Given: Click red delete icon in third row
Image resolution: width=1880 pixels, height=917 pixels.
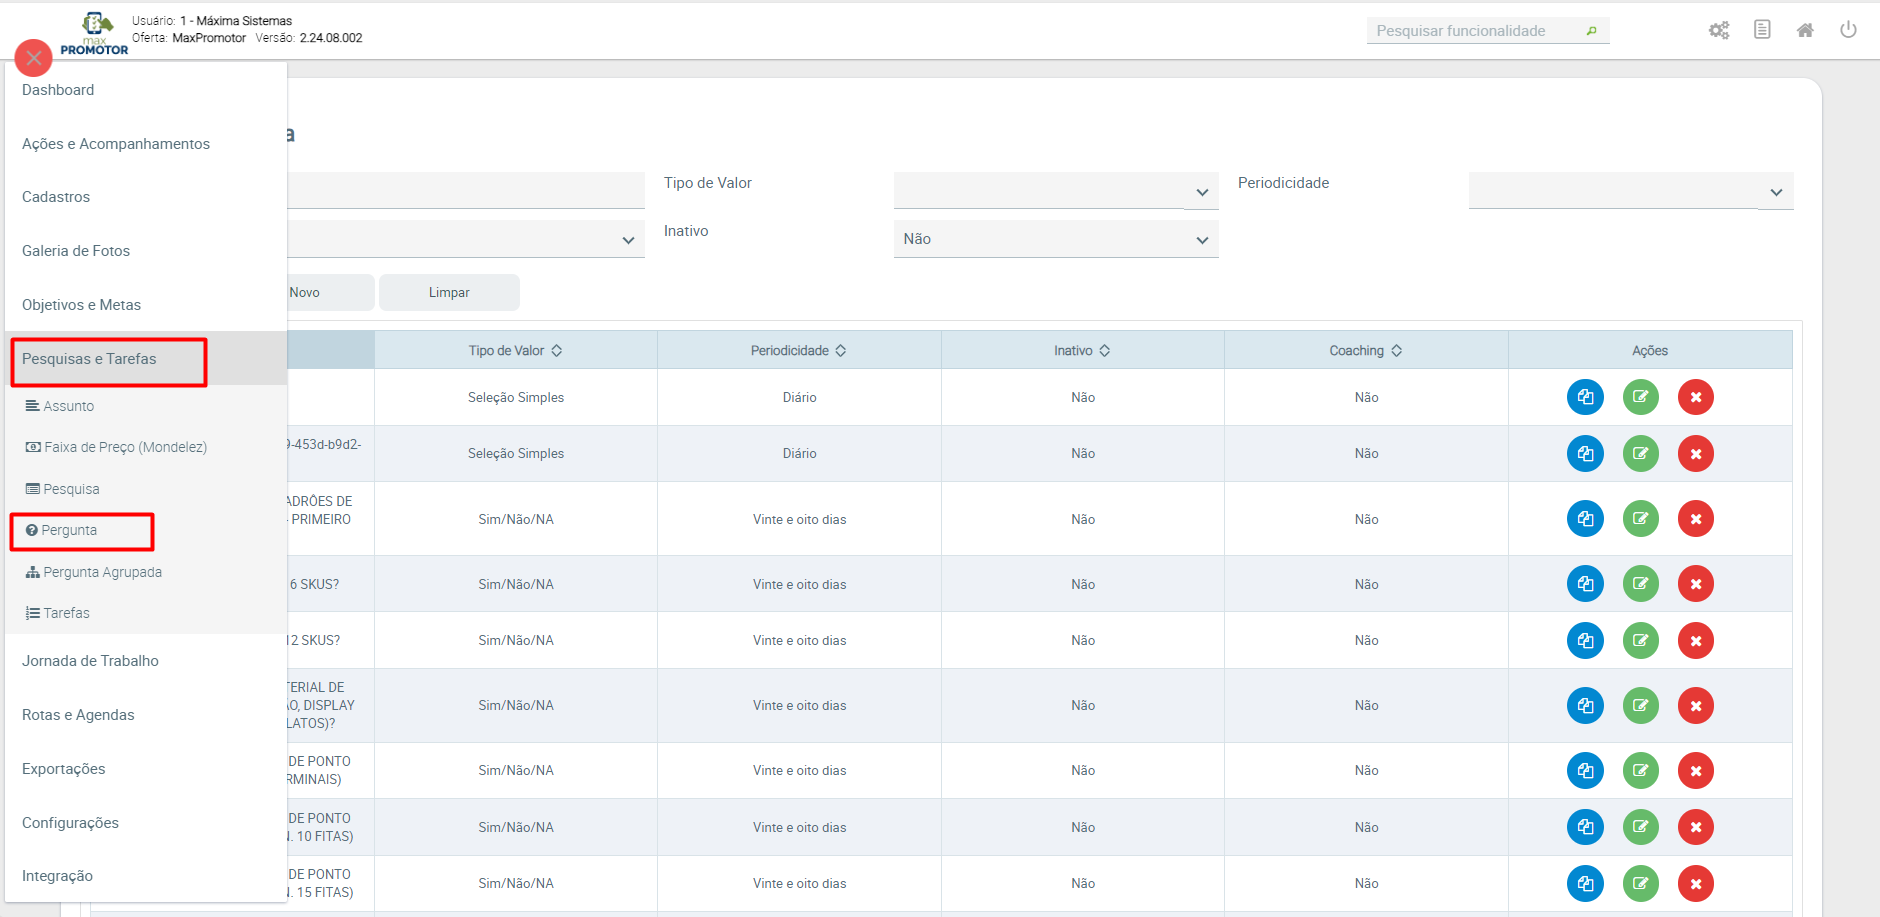Looking at the screenshot, I should coord(1696,519).
